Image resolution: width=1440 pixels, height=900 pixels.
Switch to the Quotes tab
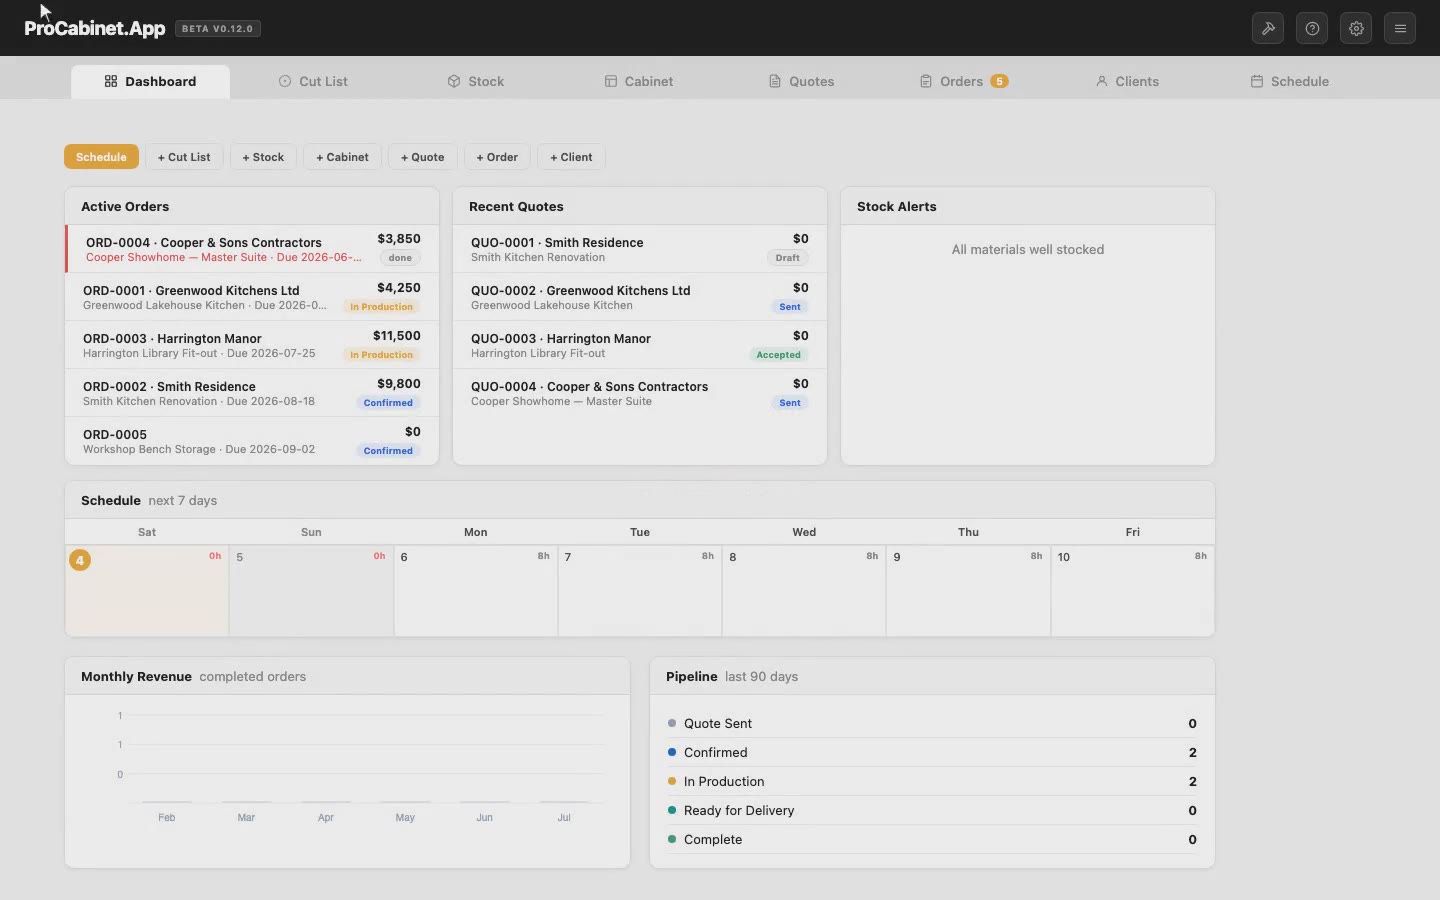(801, 81)
